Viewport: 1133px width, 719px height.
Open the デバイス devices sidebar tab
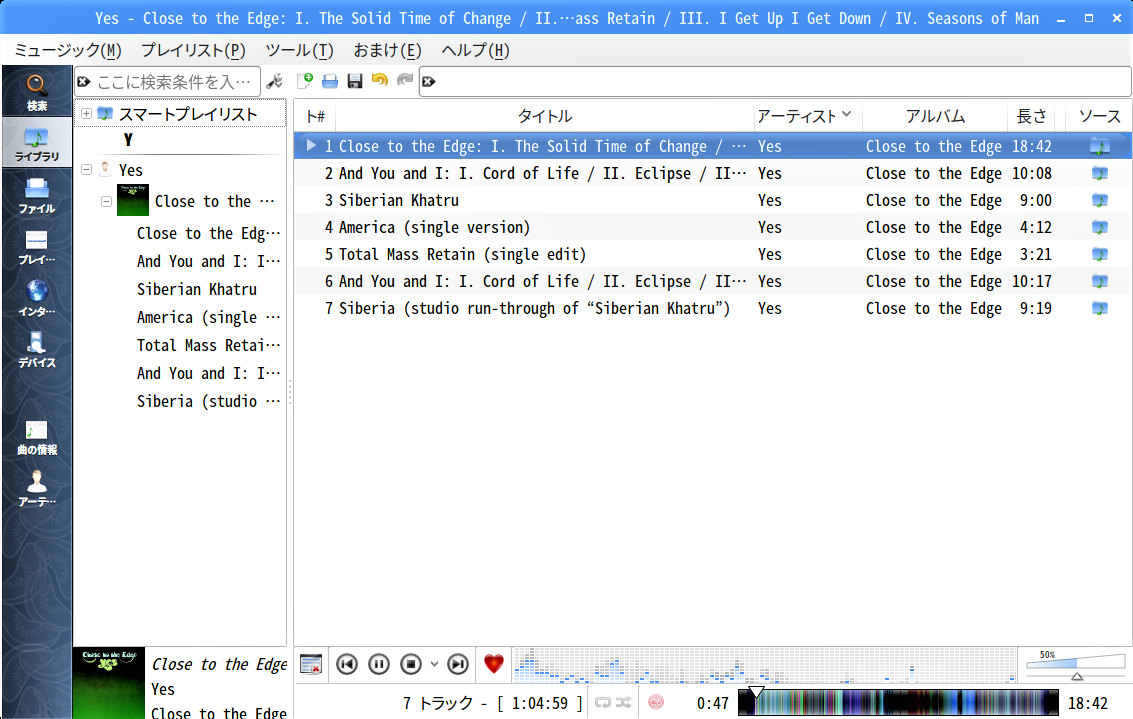click(x=37, y=349)
